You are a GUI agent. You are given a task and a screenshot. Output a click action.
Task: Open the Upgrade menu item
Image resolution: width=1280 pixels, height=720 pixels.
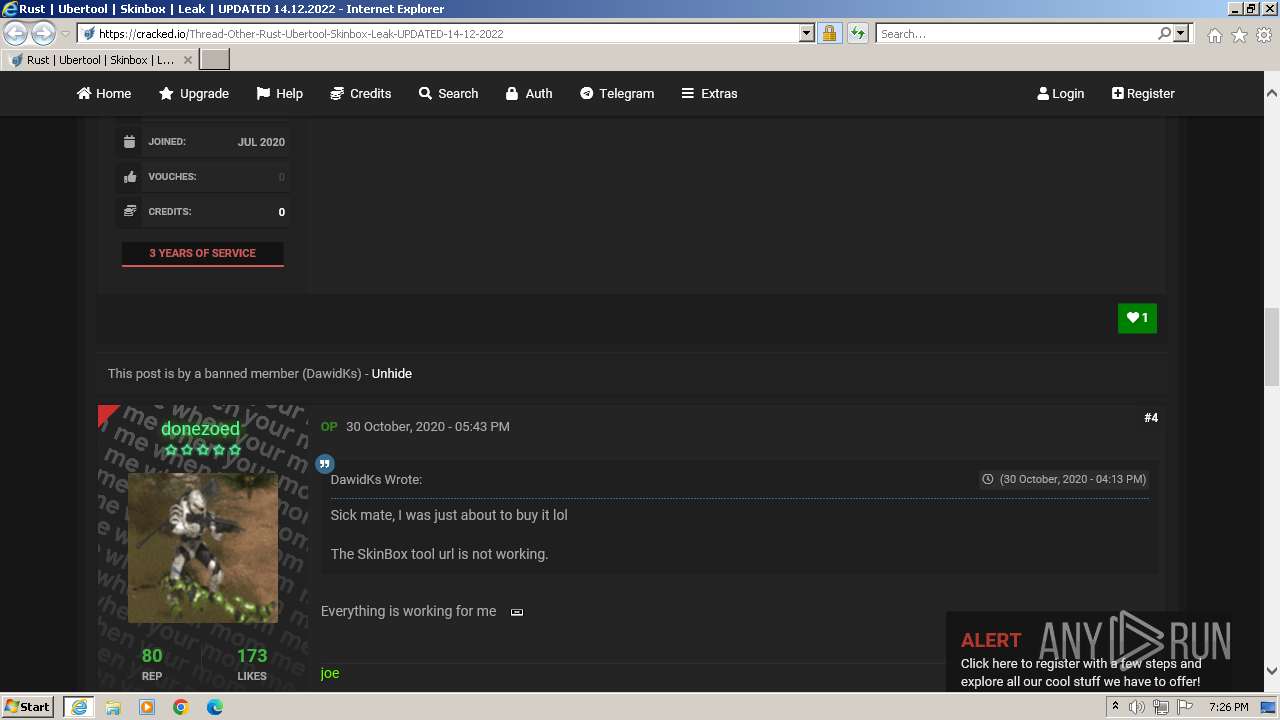[194, 93]
